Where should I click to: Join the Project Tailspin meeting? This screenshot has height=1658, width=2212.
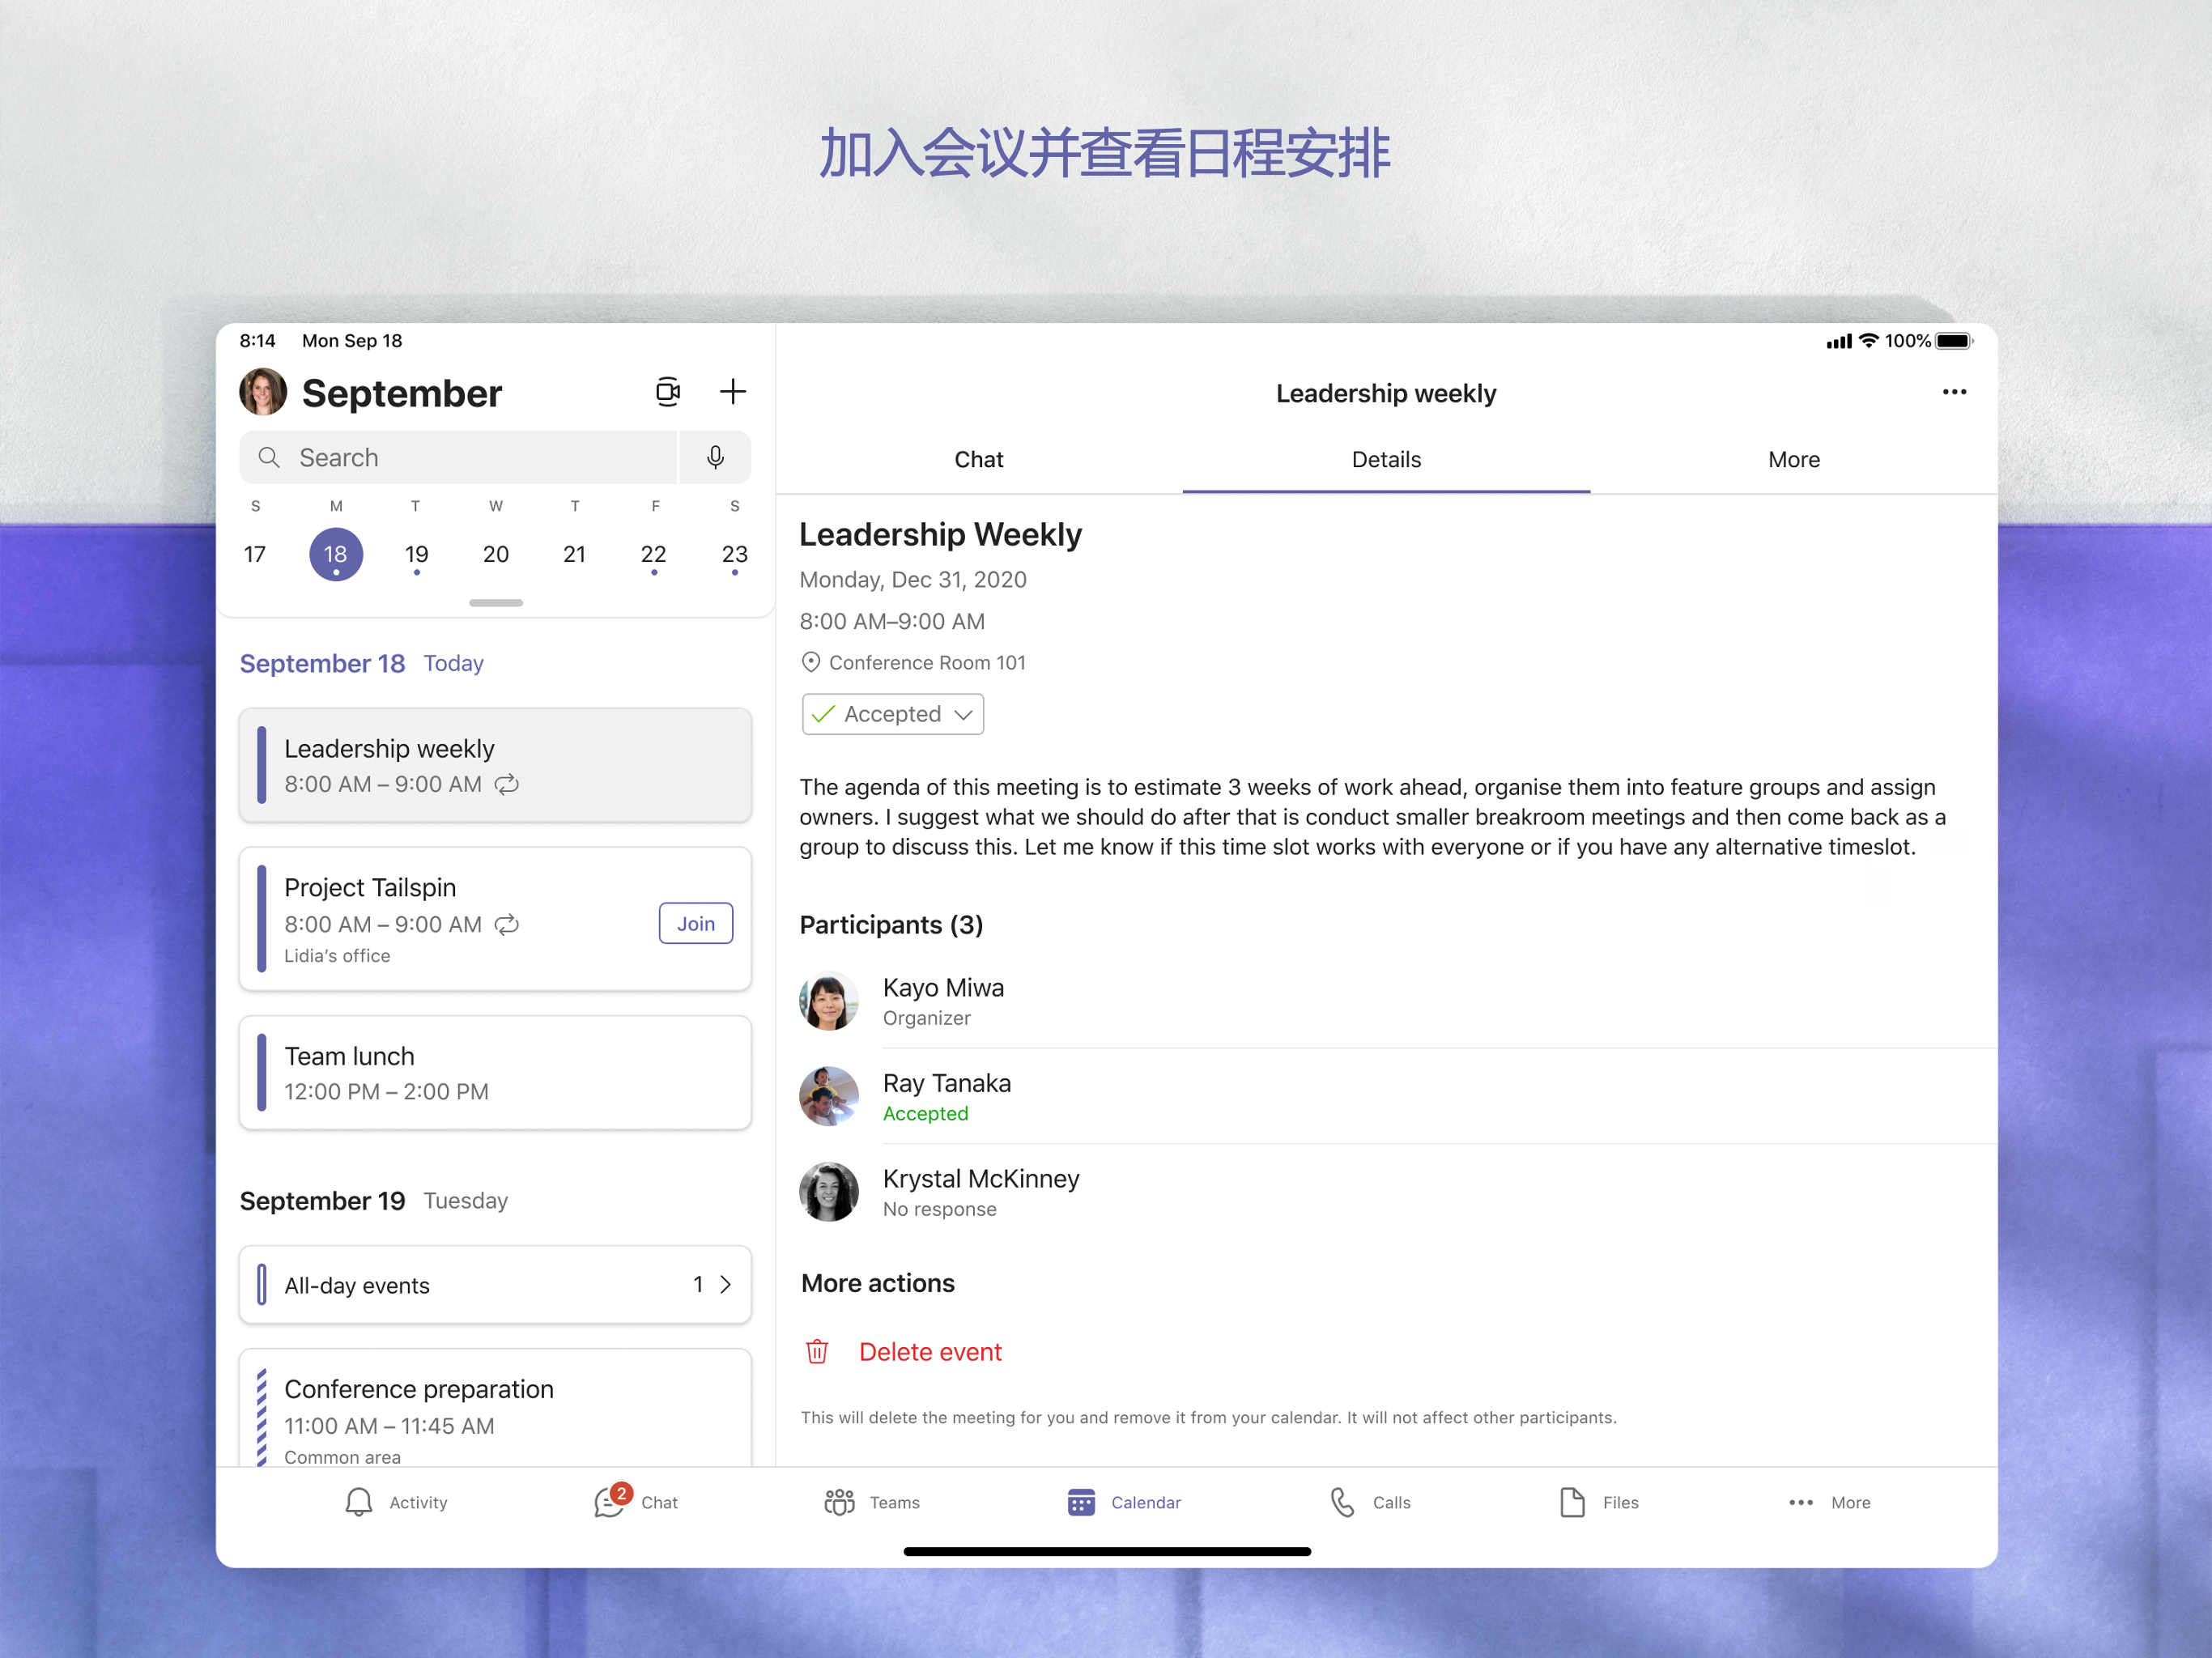(695, 924)
